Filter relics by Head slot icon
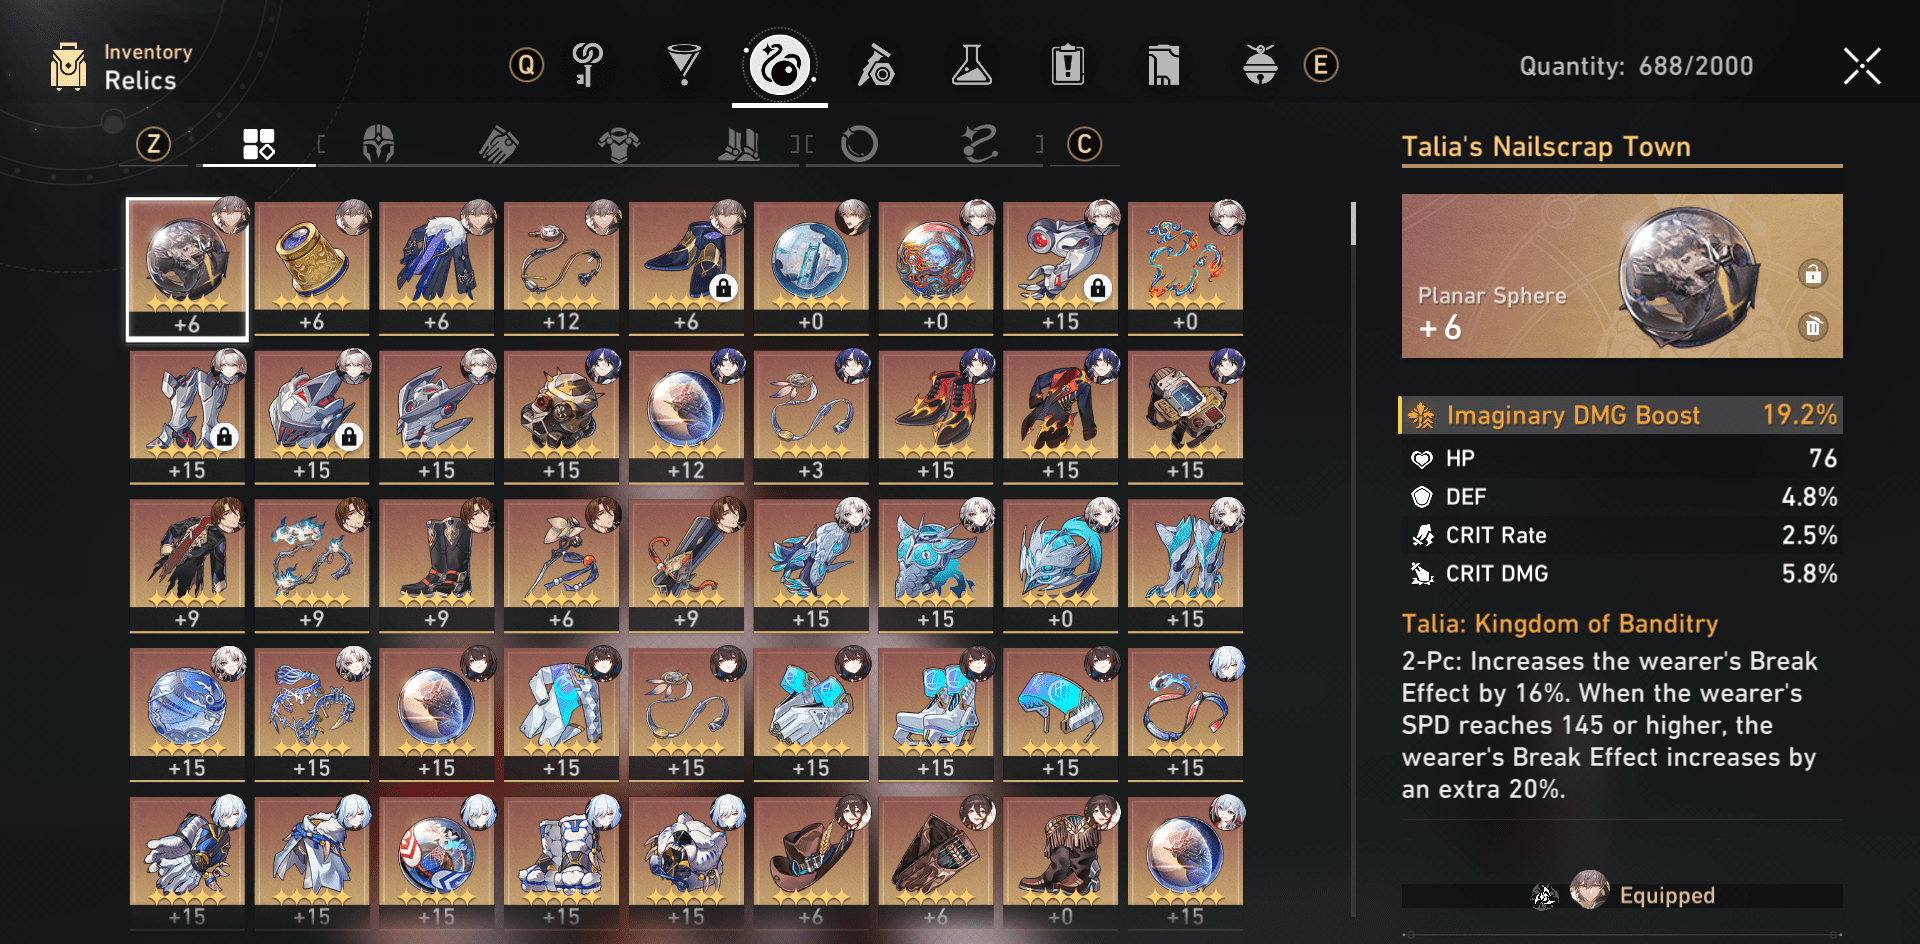This screenshot has height=944, width=1920. pos(378,144)
